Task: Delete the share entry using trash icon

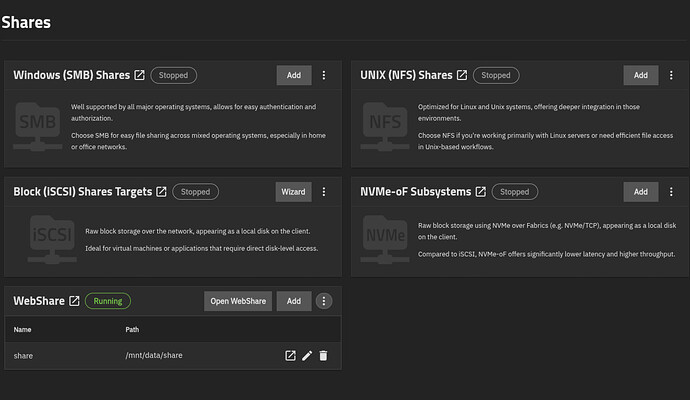Action: 323,355
